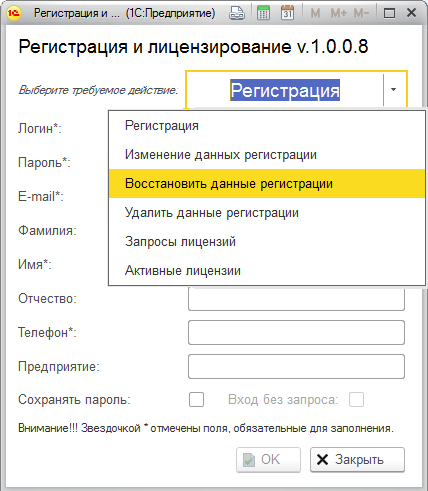Click the M- memory subtract button
Image resolution: width=428 pixels, height=491 pixels.
coord(361,13)
